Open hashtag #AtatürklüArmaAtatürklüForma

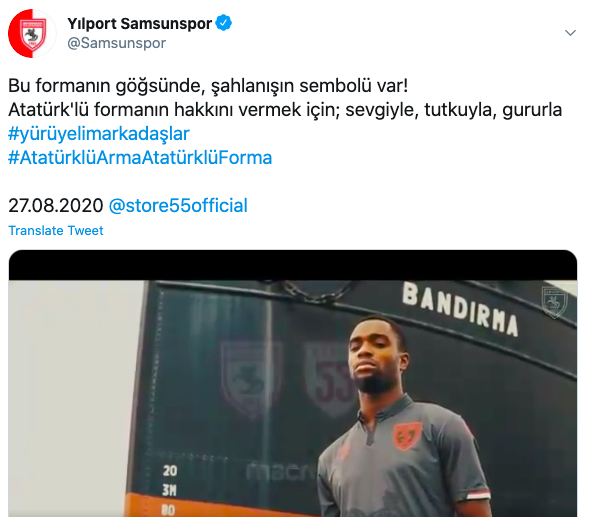coord(140,158)
